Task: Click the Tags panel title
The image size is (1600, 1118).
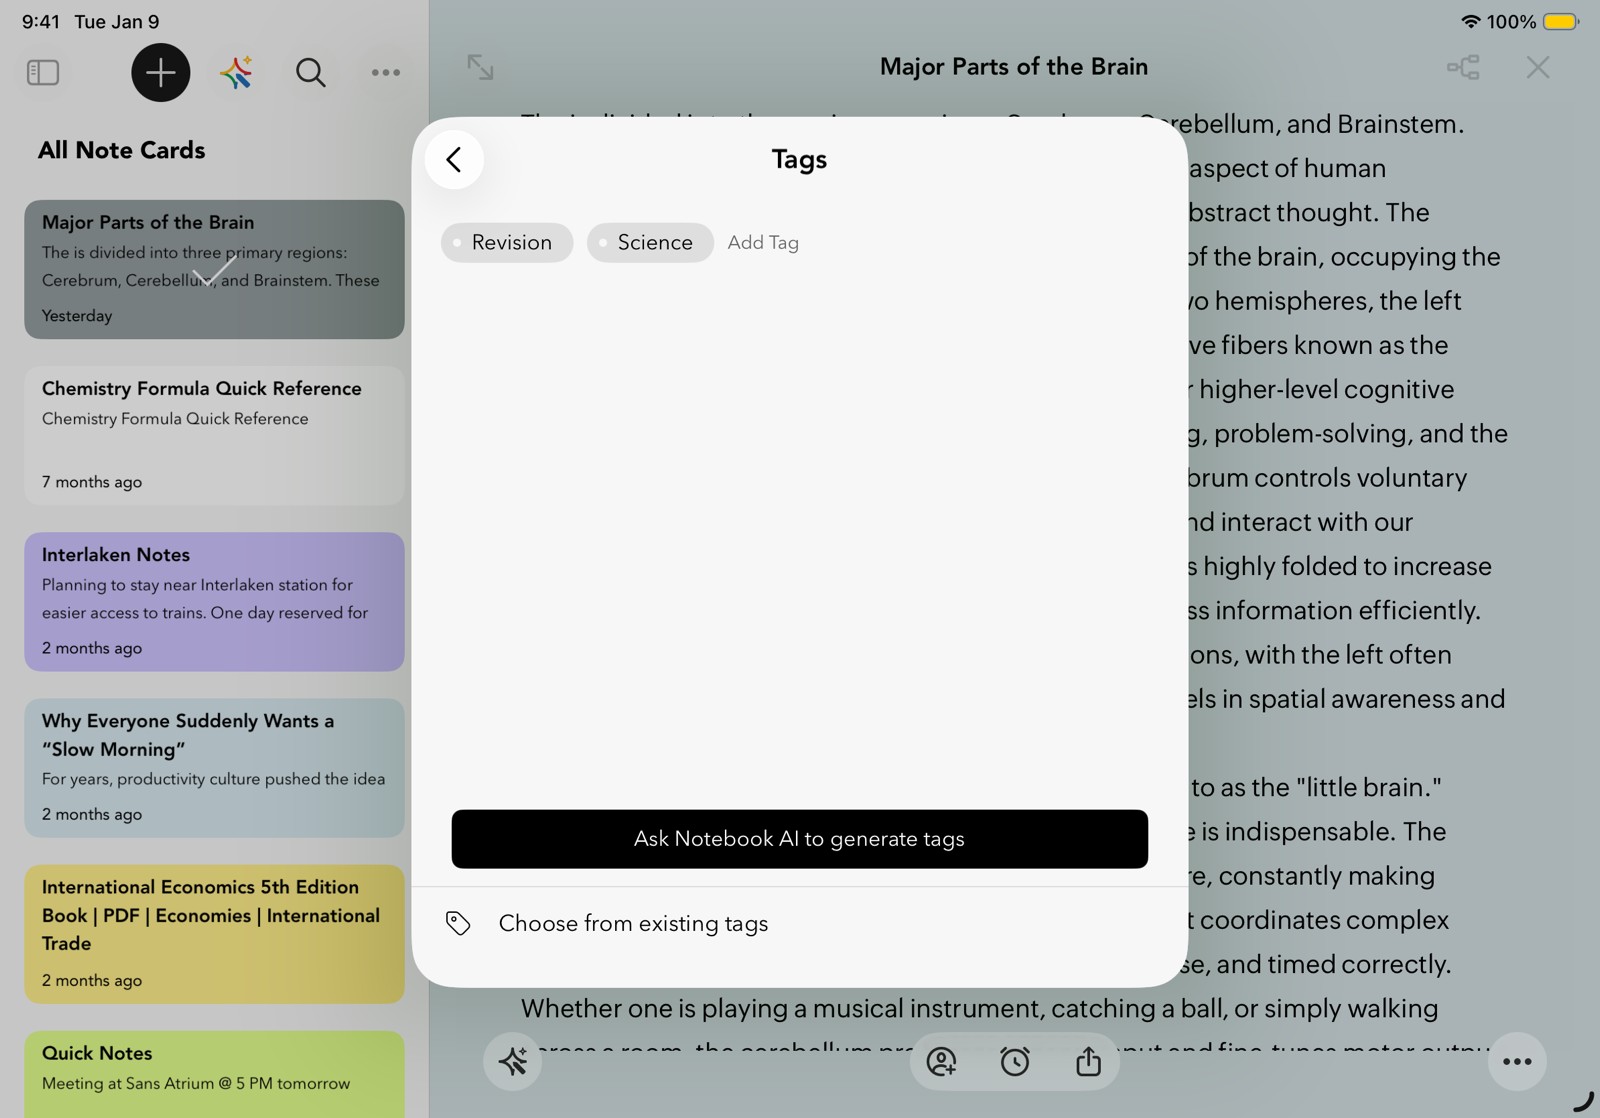Action: coord(799,159)
